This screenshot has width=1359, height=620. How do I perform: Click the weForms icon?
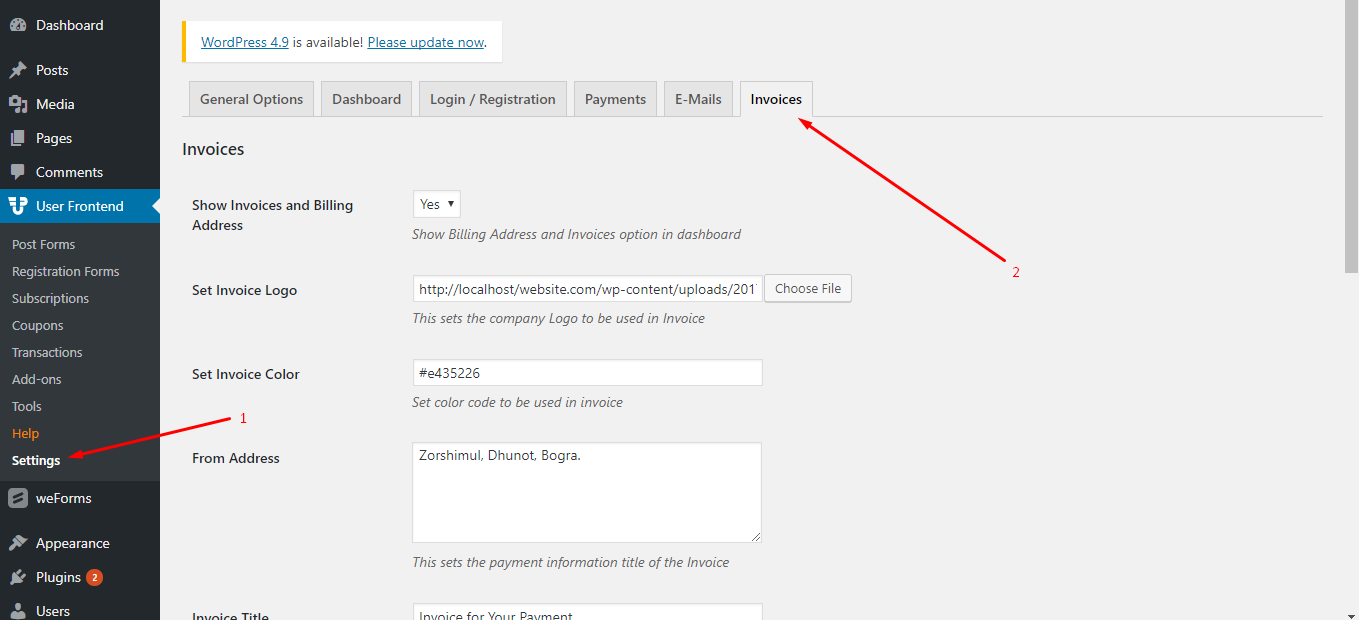click(18, 498)
